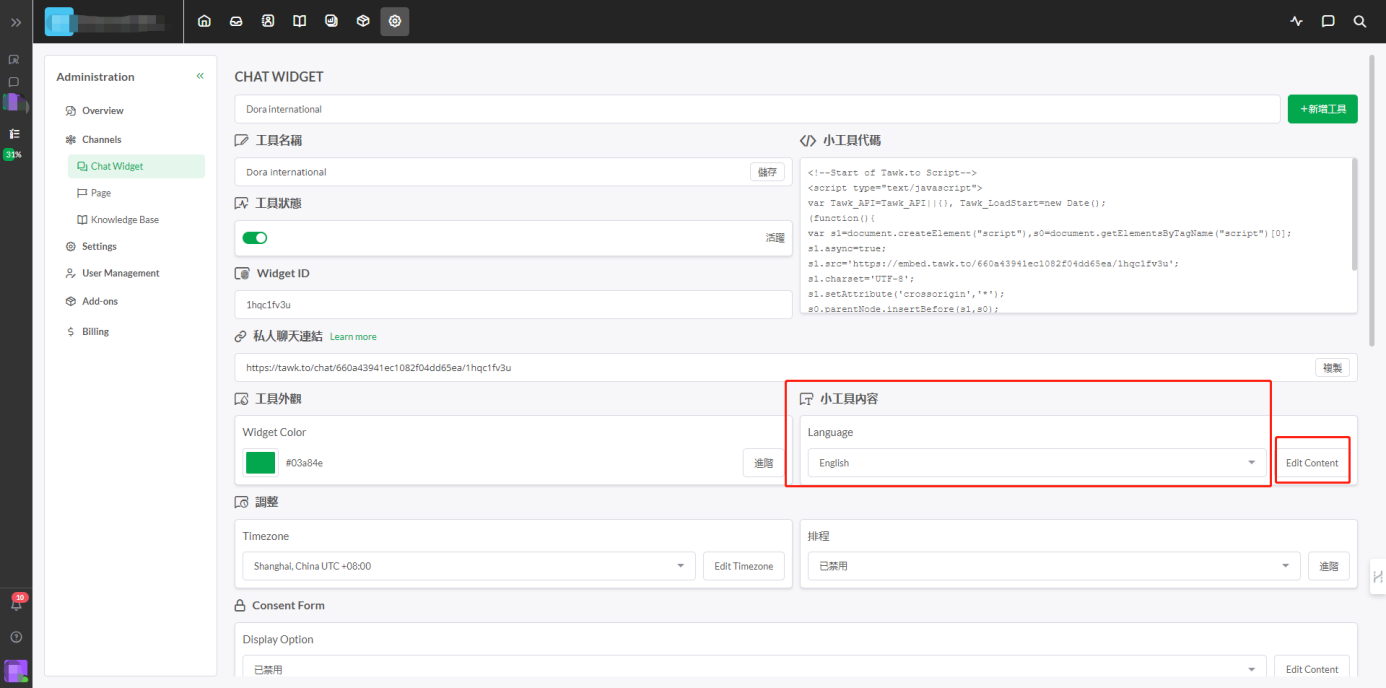Open User Management in sidebar

[x=120, y=273]
